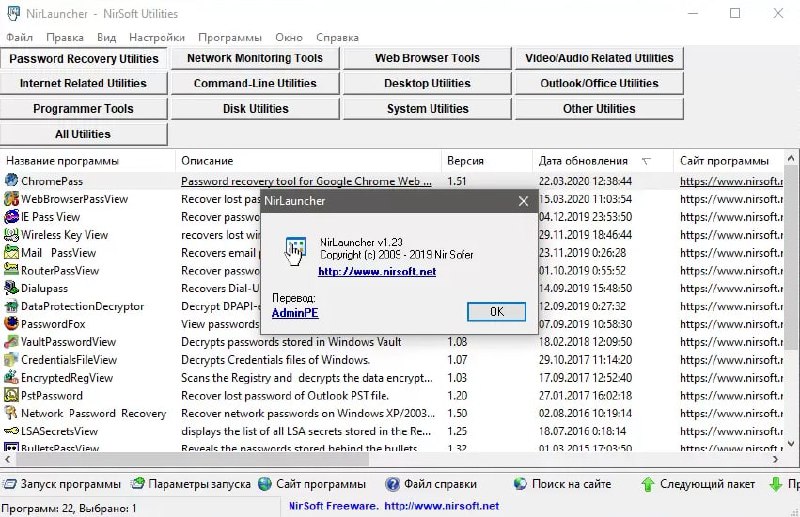
Task: Click the VaultPasswordView icon
Action: 11,341
